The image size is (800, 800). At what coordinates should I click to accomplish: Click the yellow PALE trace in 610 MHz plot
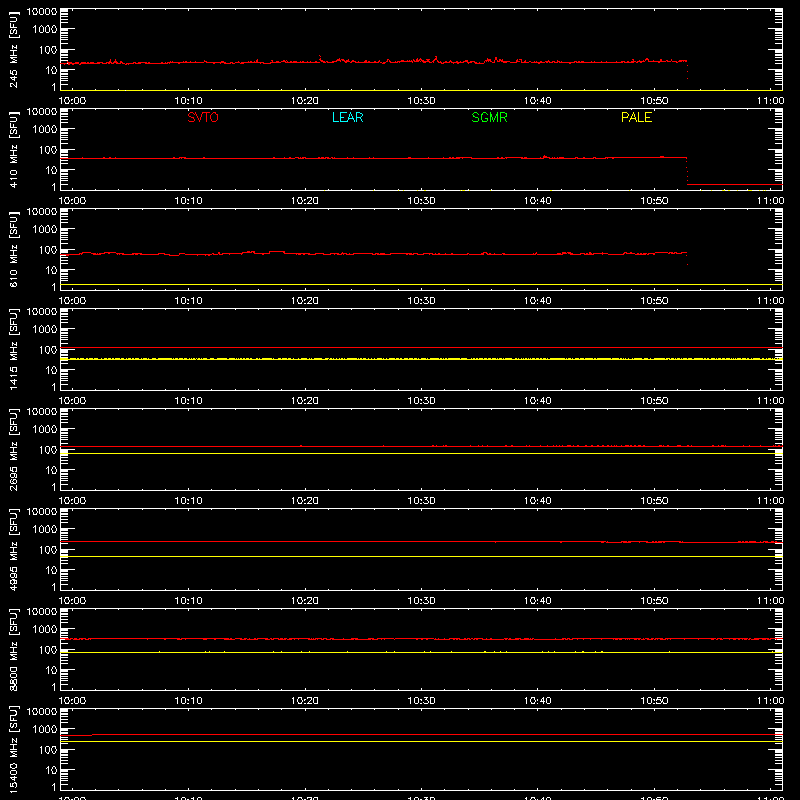(x=421, y=284)
